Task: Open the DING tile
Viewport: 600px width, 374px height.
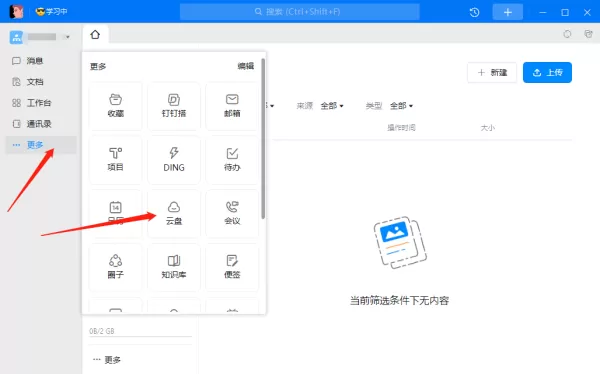Action: tap(174, 160)
